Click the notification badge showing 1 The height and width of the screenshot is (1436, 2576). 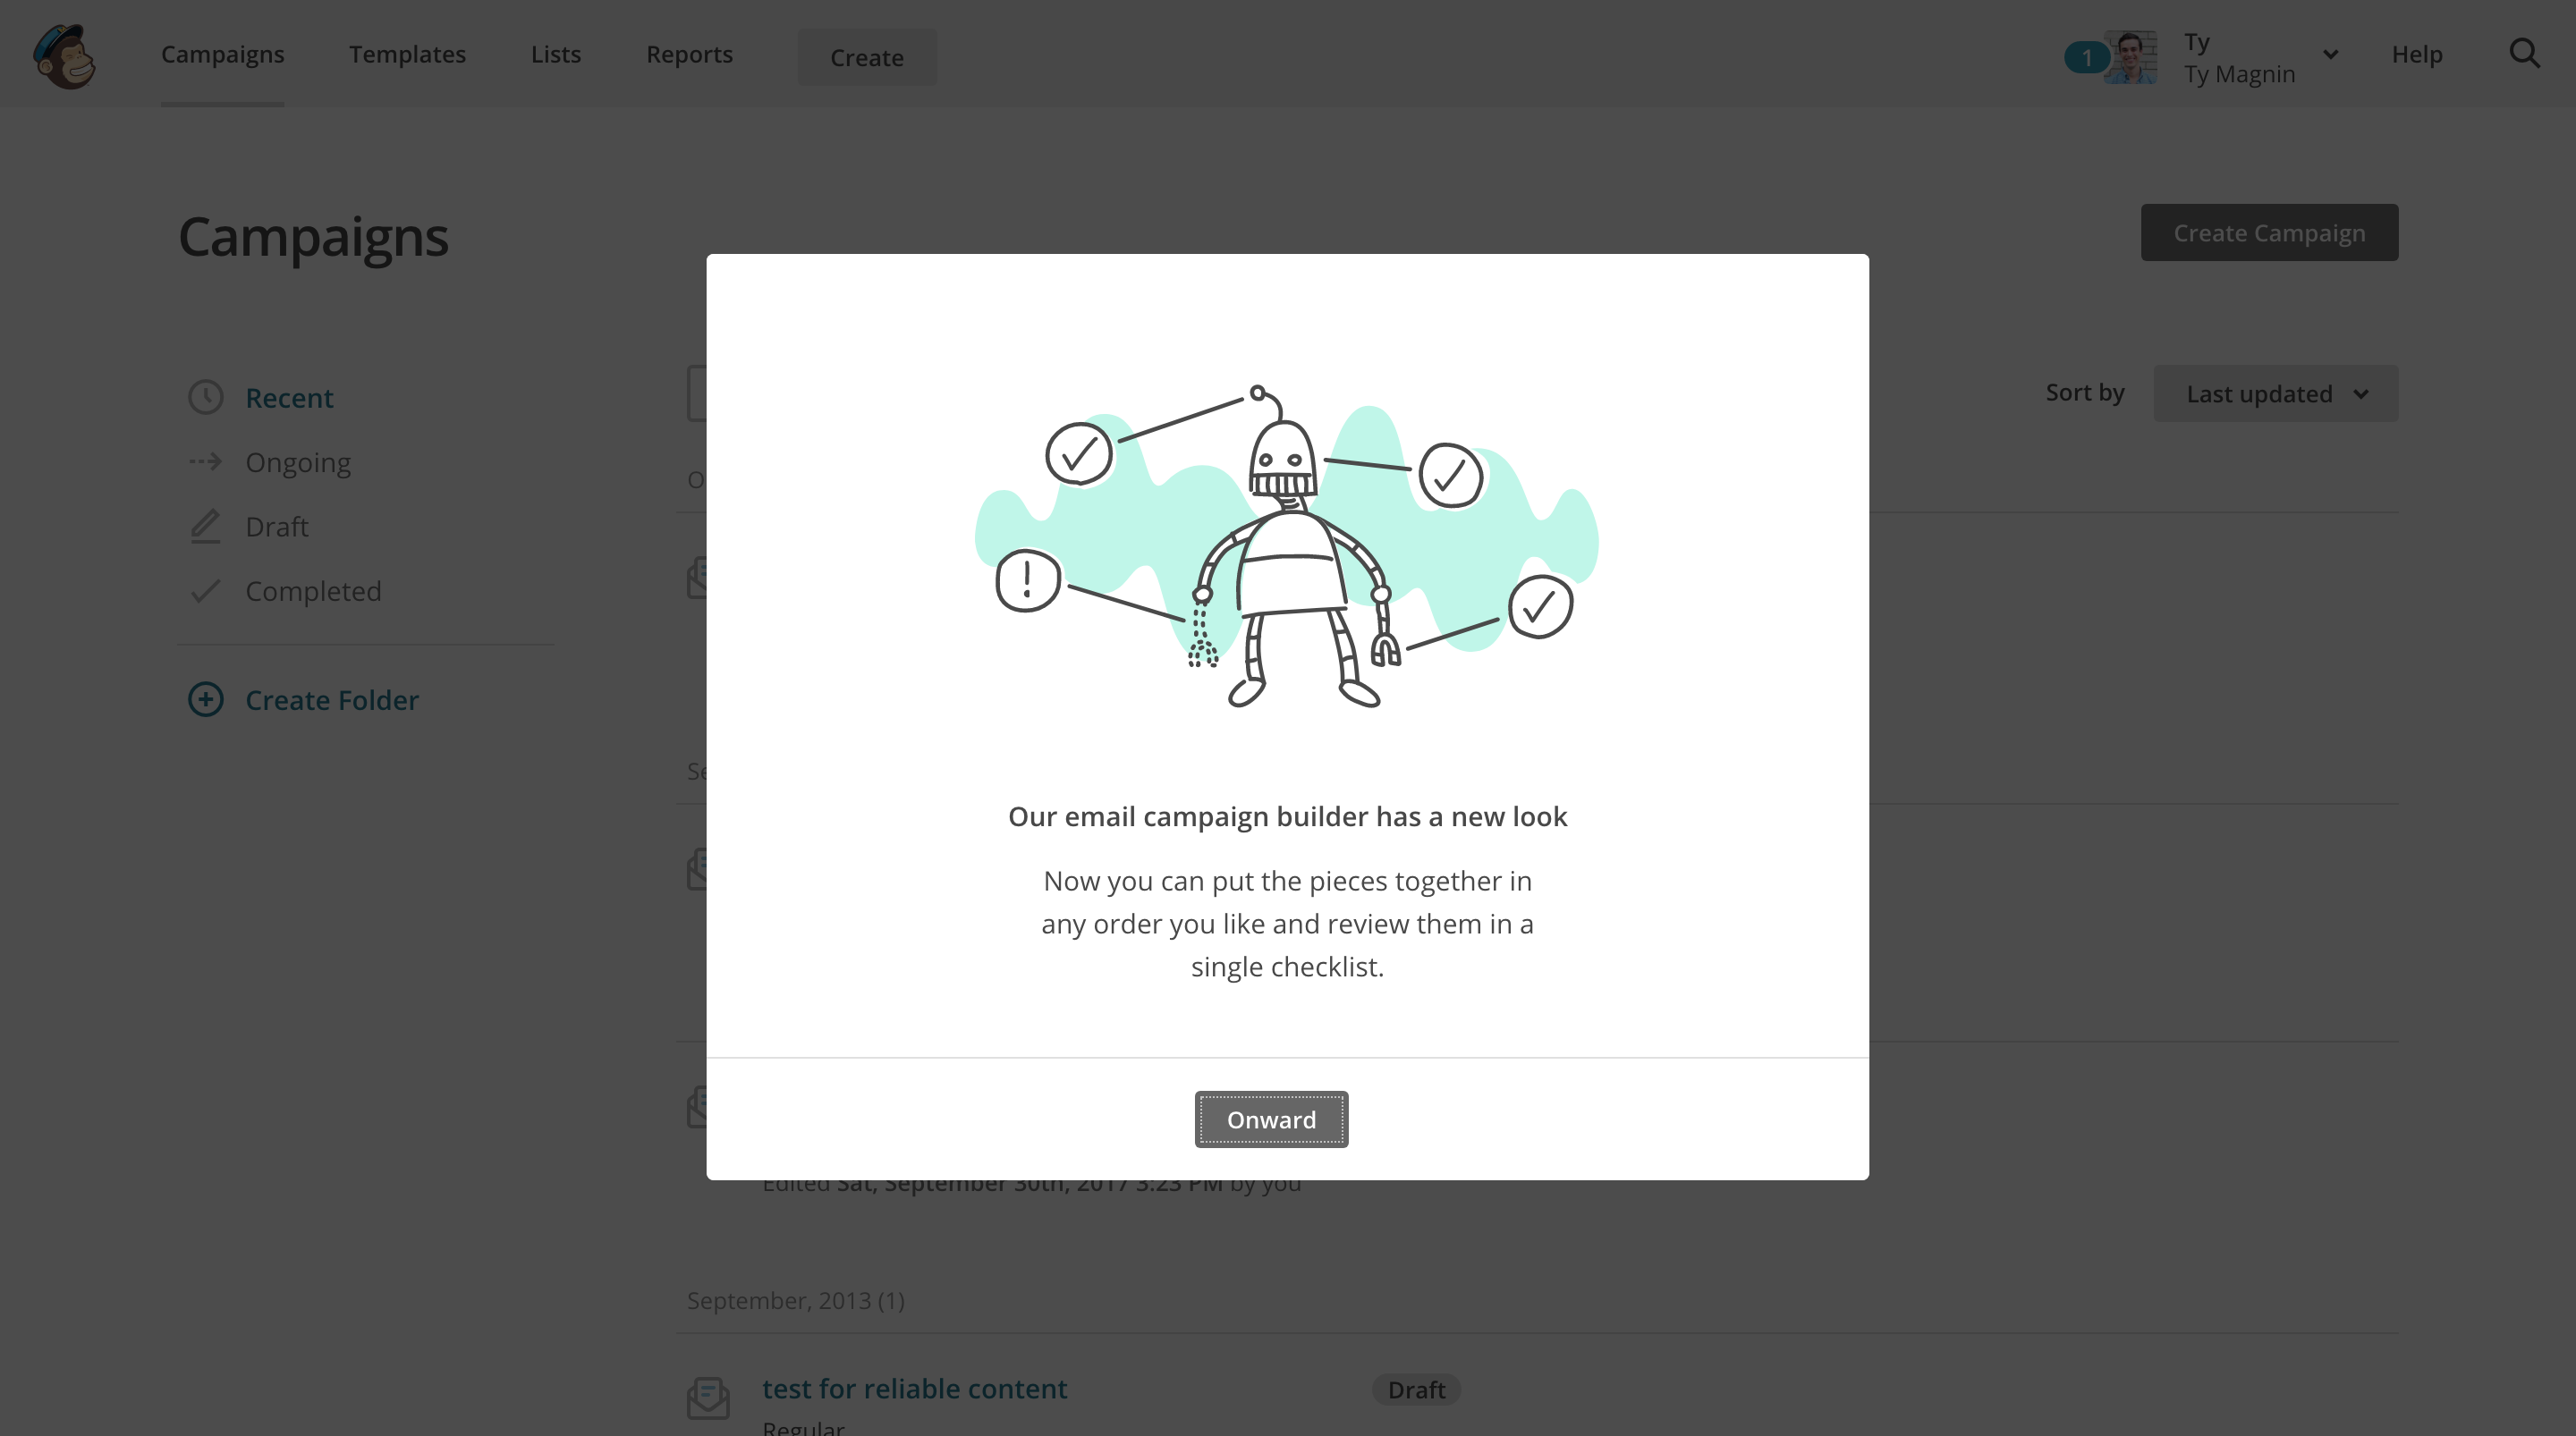click(x=2086, y=58)
